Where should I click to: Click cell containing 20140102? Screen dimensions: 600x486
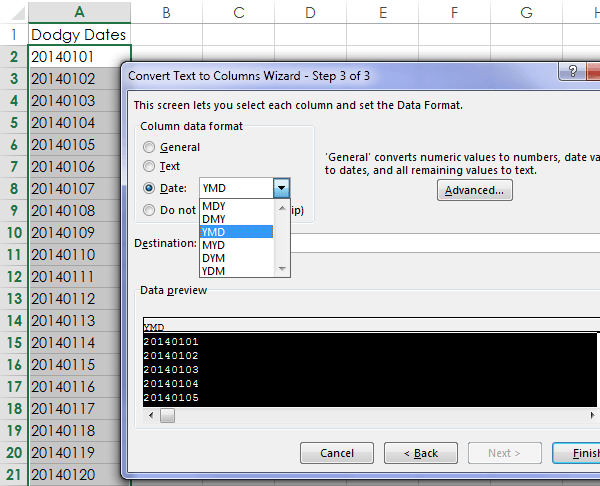tap(75, 78)
